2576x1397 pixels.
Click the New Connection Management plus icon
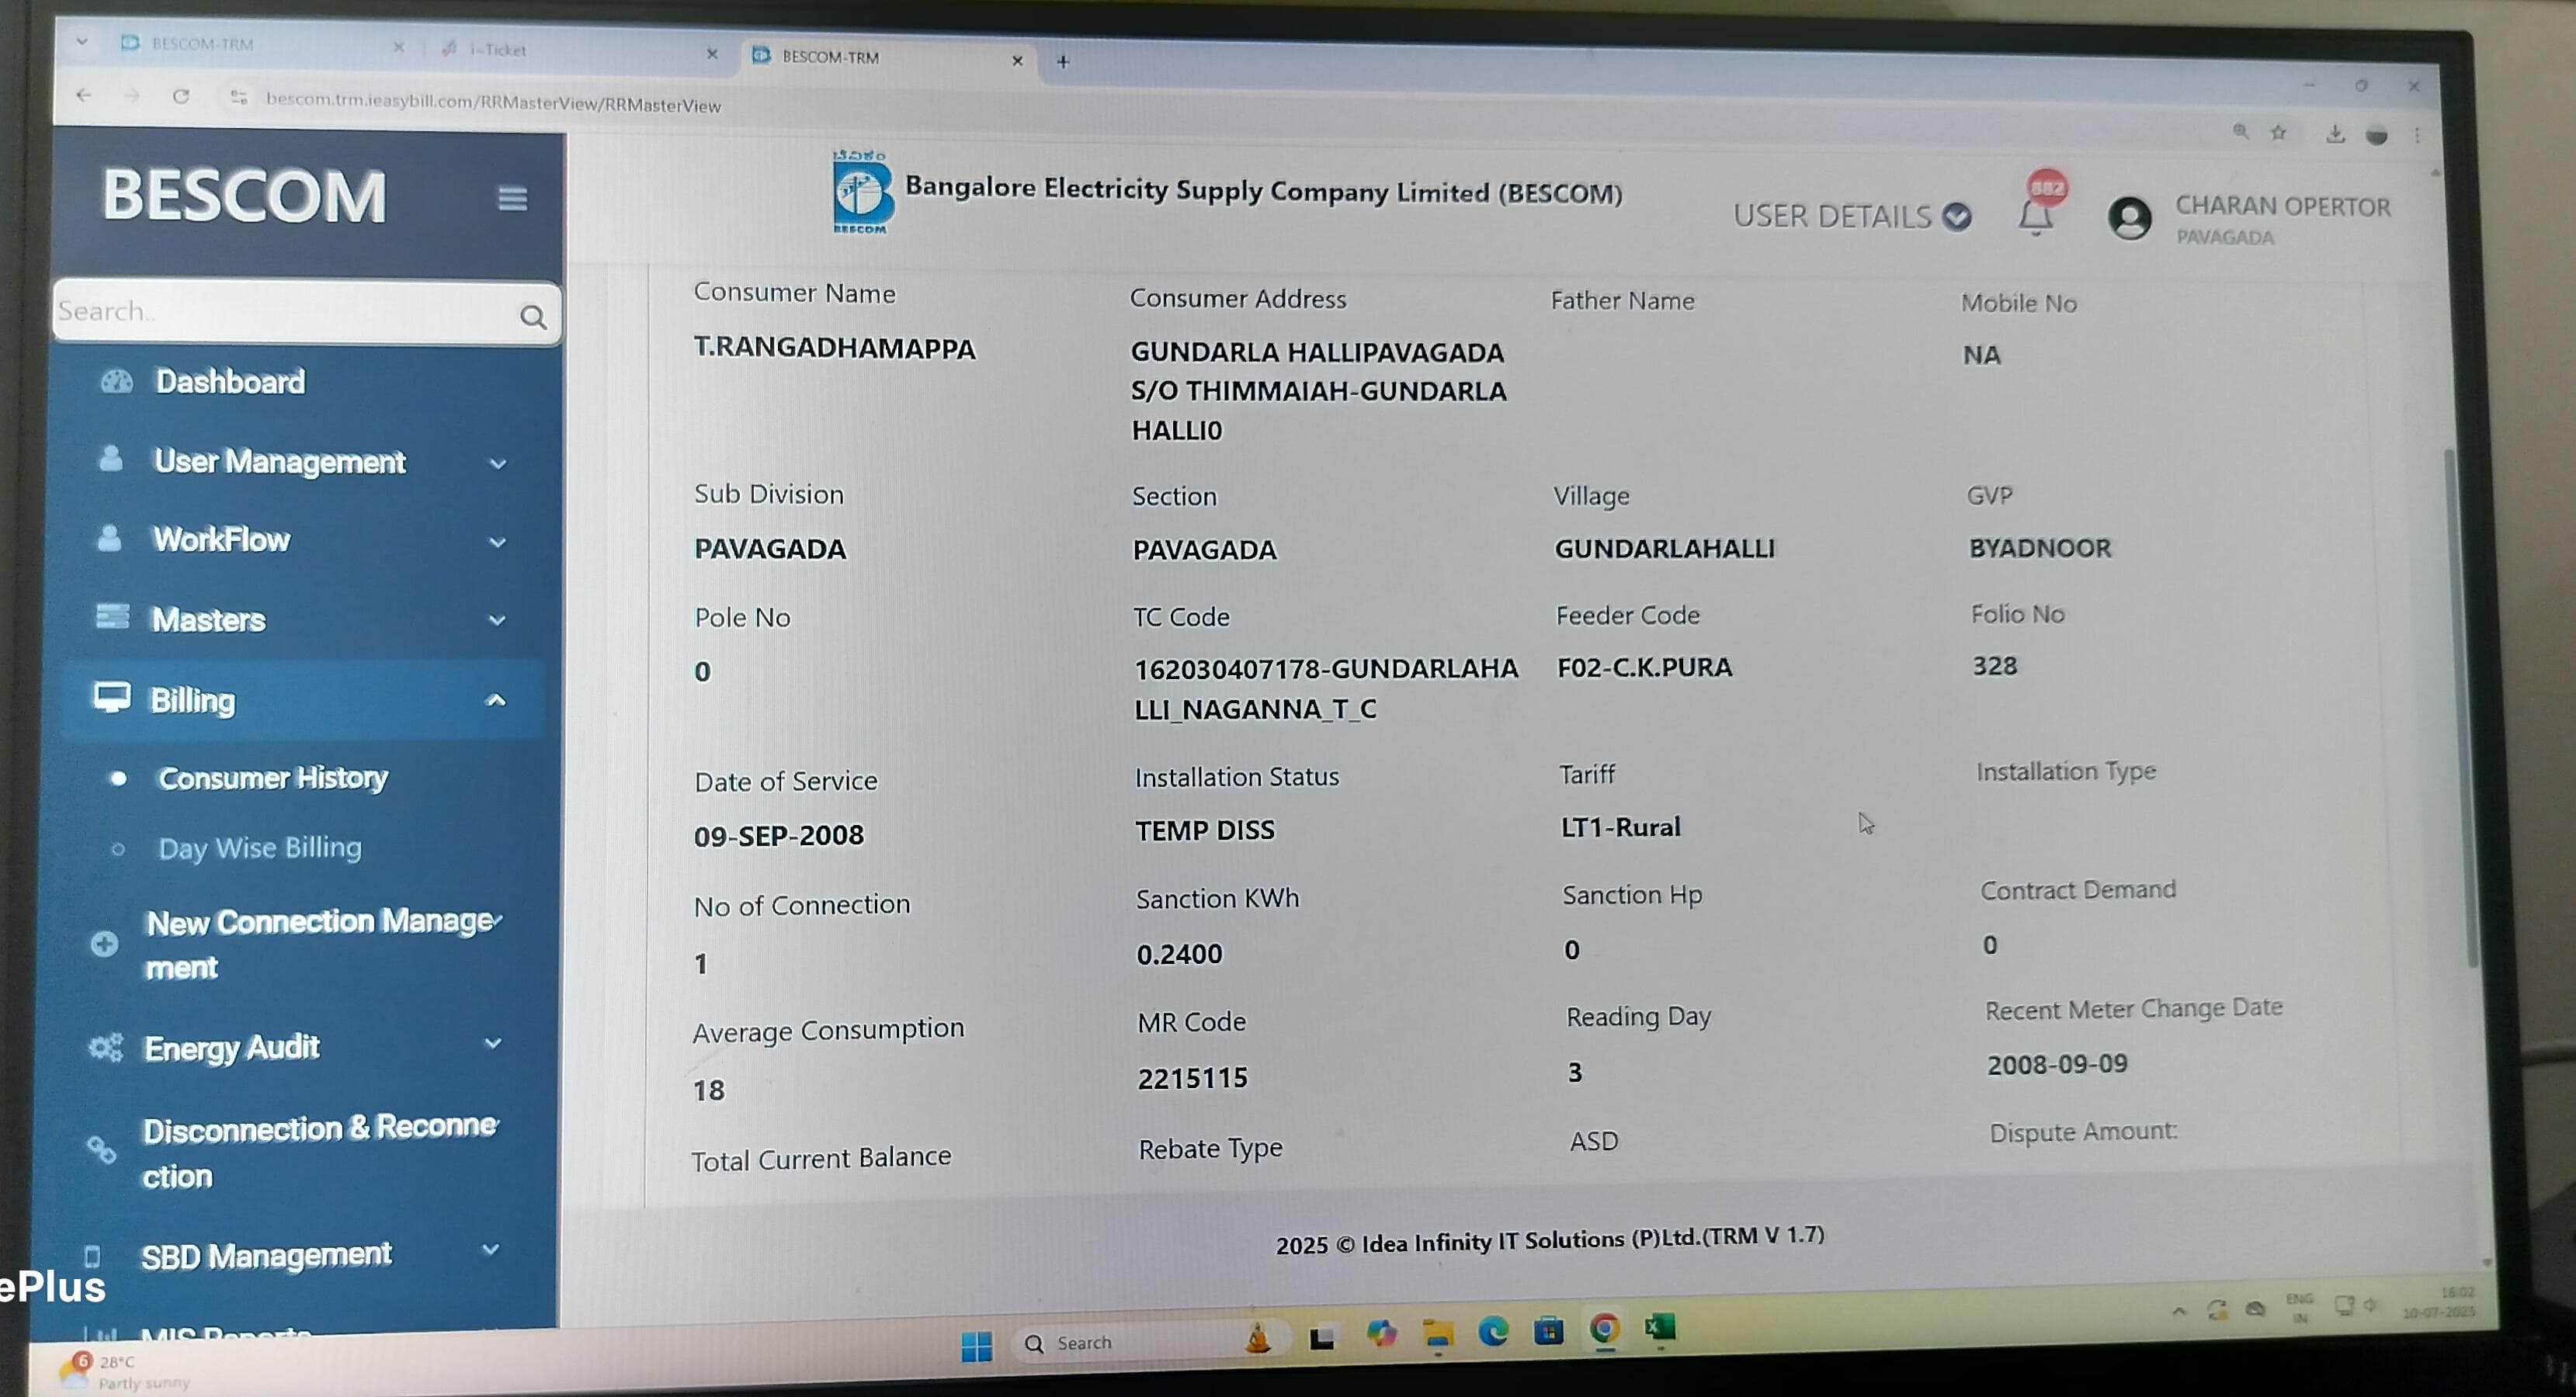tap(104, 943)
